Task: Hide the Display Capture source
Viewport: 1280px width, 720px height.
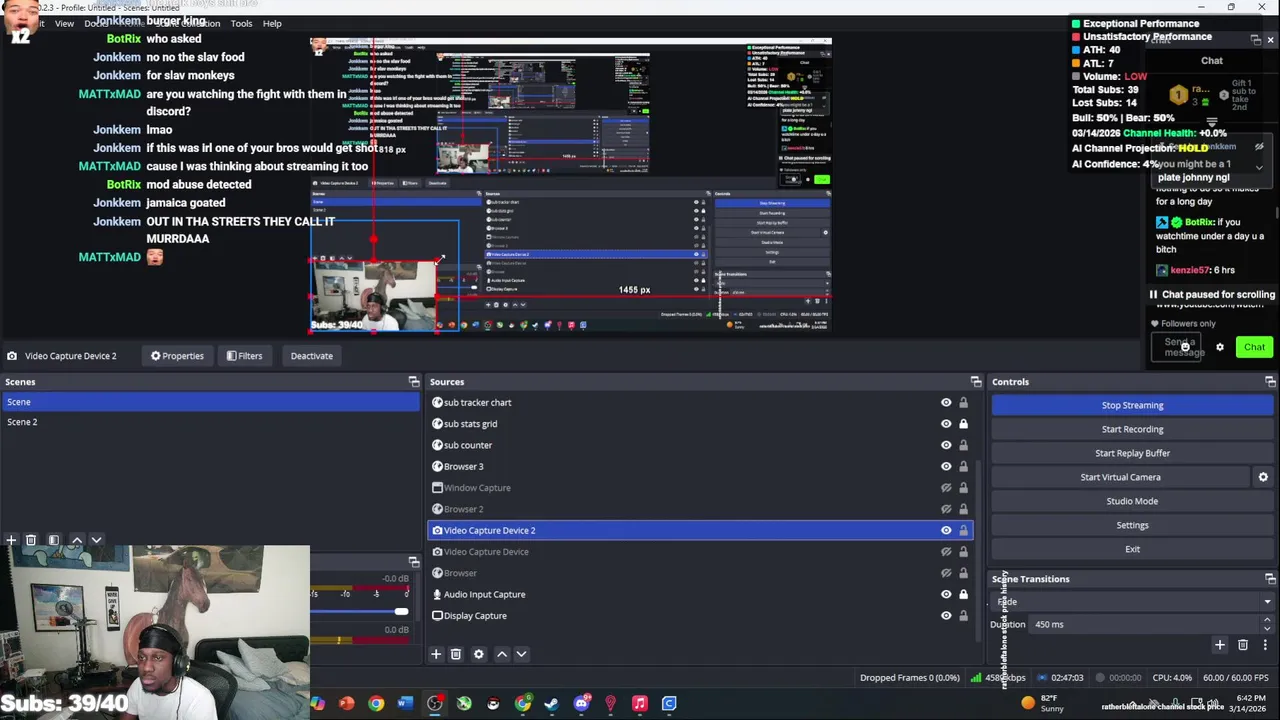Action: pos(946,616)
